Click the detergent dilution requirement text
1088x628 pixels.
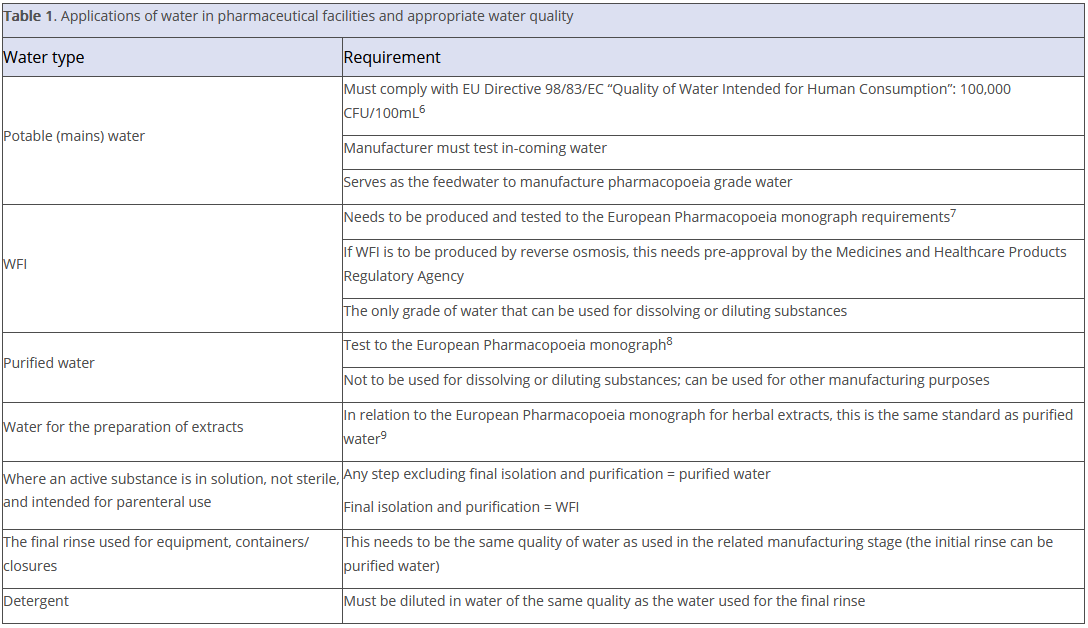(x=604, y=601)
